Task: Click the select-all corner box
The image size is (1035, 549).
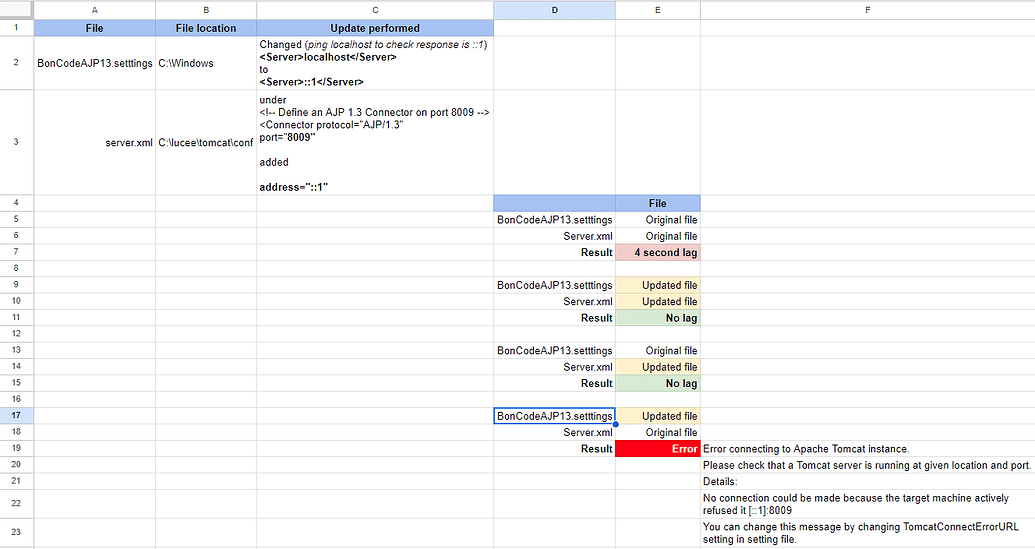Action: (17, 10)
